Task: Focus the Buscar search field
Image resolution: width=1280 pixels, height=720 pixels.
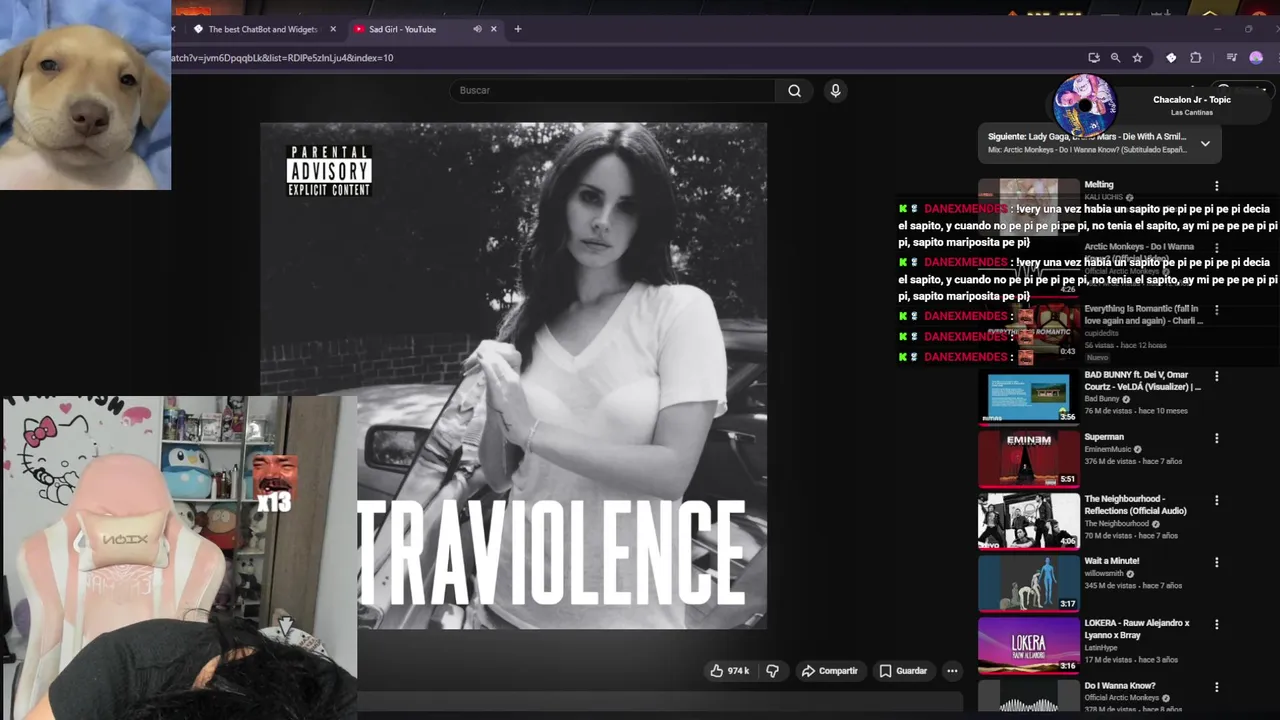Action: coord(612,91)
